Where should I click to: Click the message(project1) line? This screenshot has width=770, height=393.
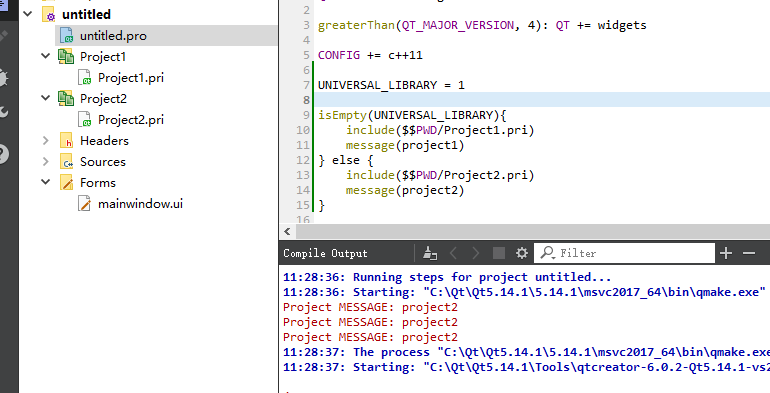405,145
